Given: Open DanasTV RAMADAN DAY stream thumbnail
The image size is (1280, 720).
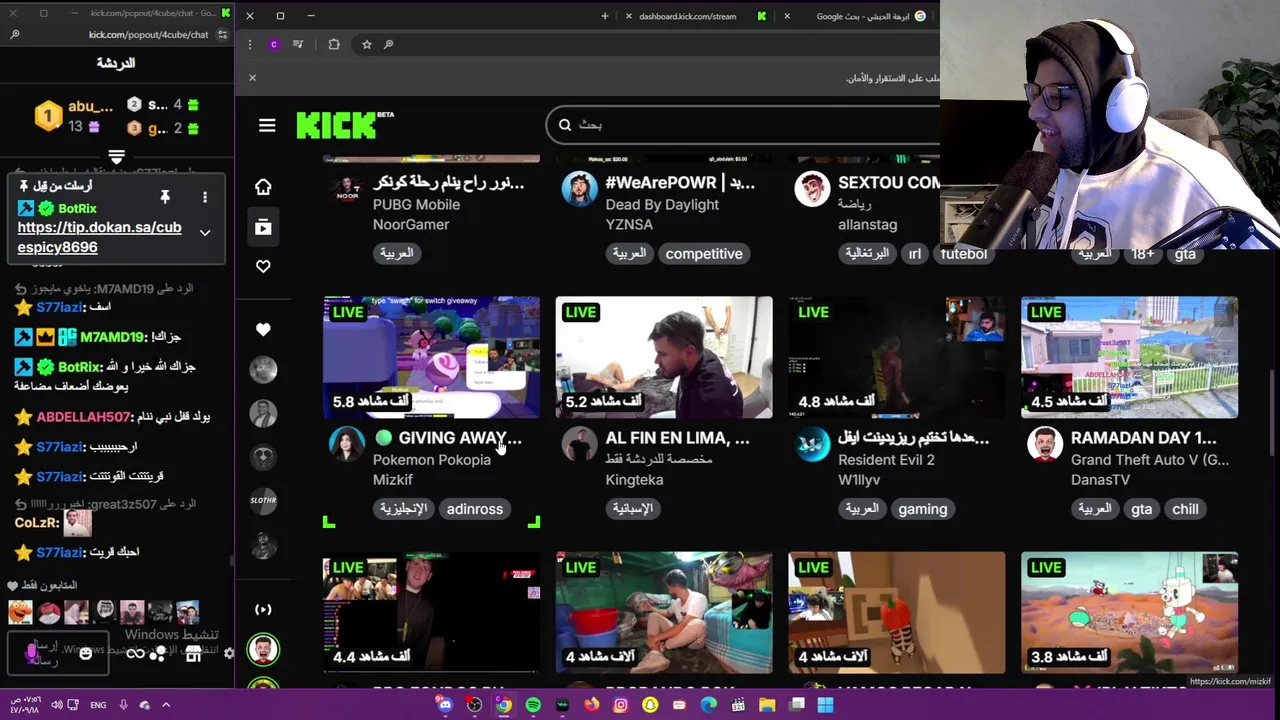Looking at the screenshot, I should (x=1129, y=357).
